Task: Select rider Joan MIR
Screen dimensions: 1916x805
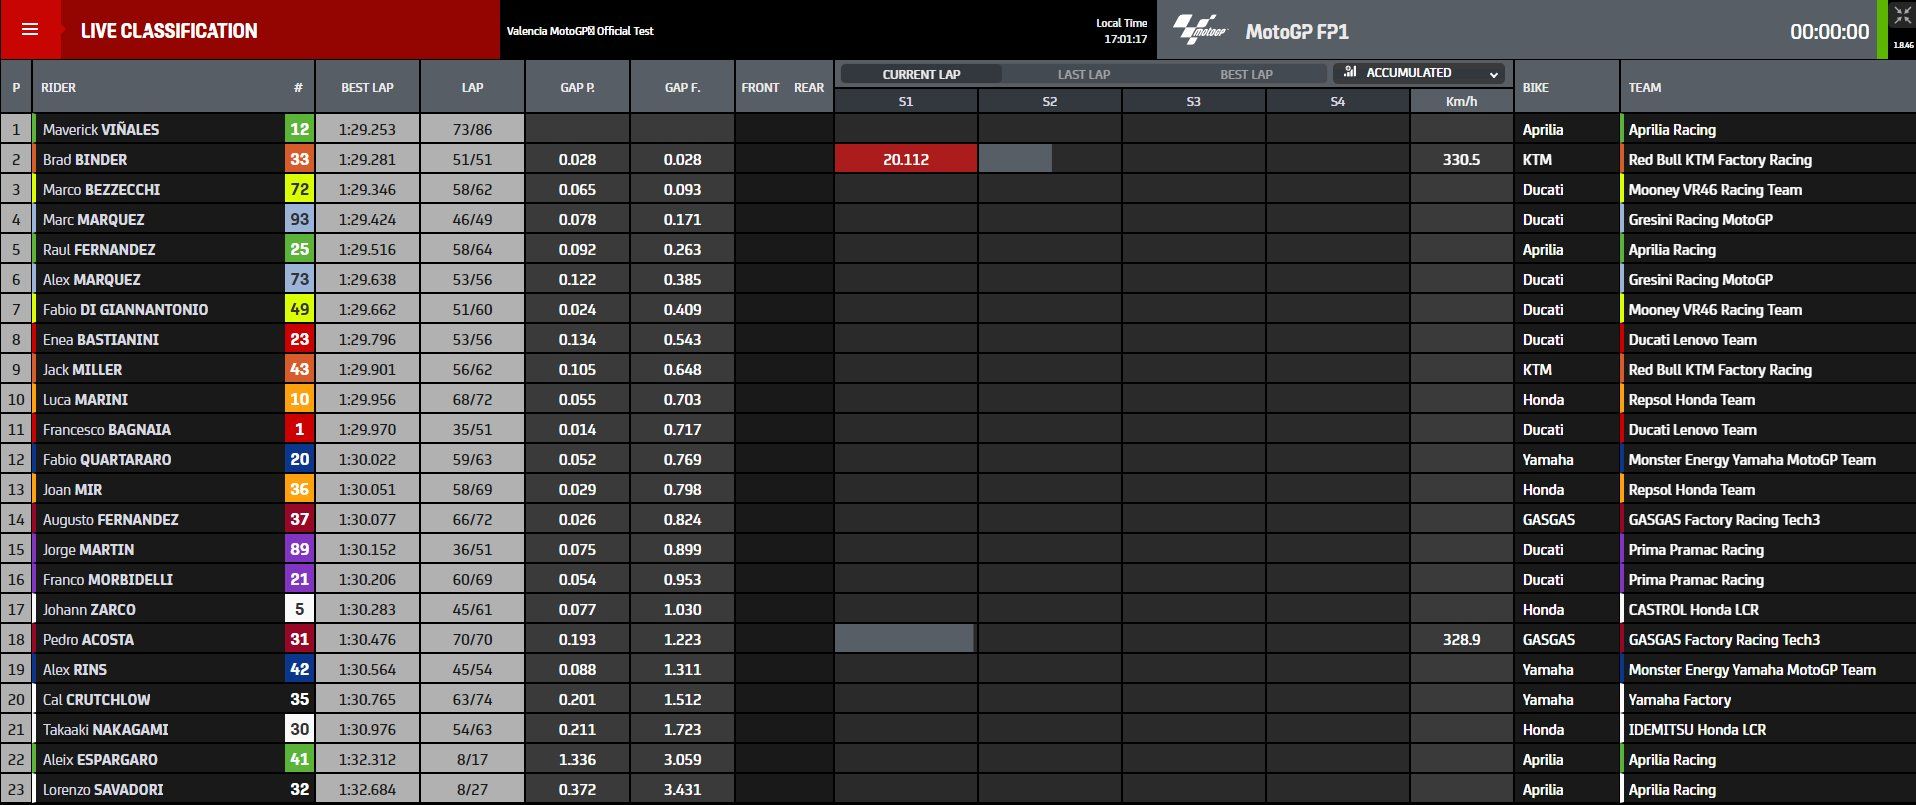Action: point(72,489)
